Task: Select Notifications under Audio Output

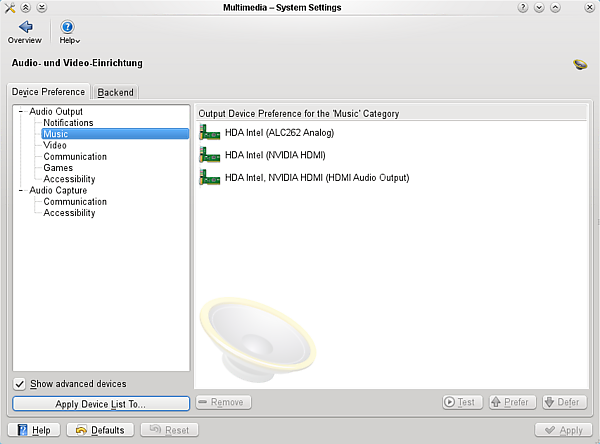Action: pos(68,123)
